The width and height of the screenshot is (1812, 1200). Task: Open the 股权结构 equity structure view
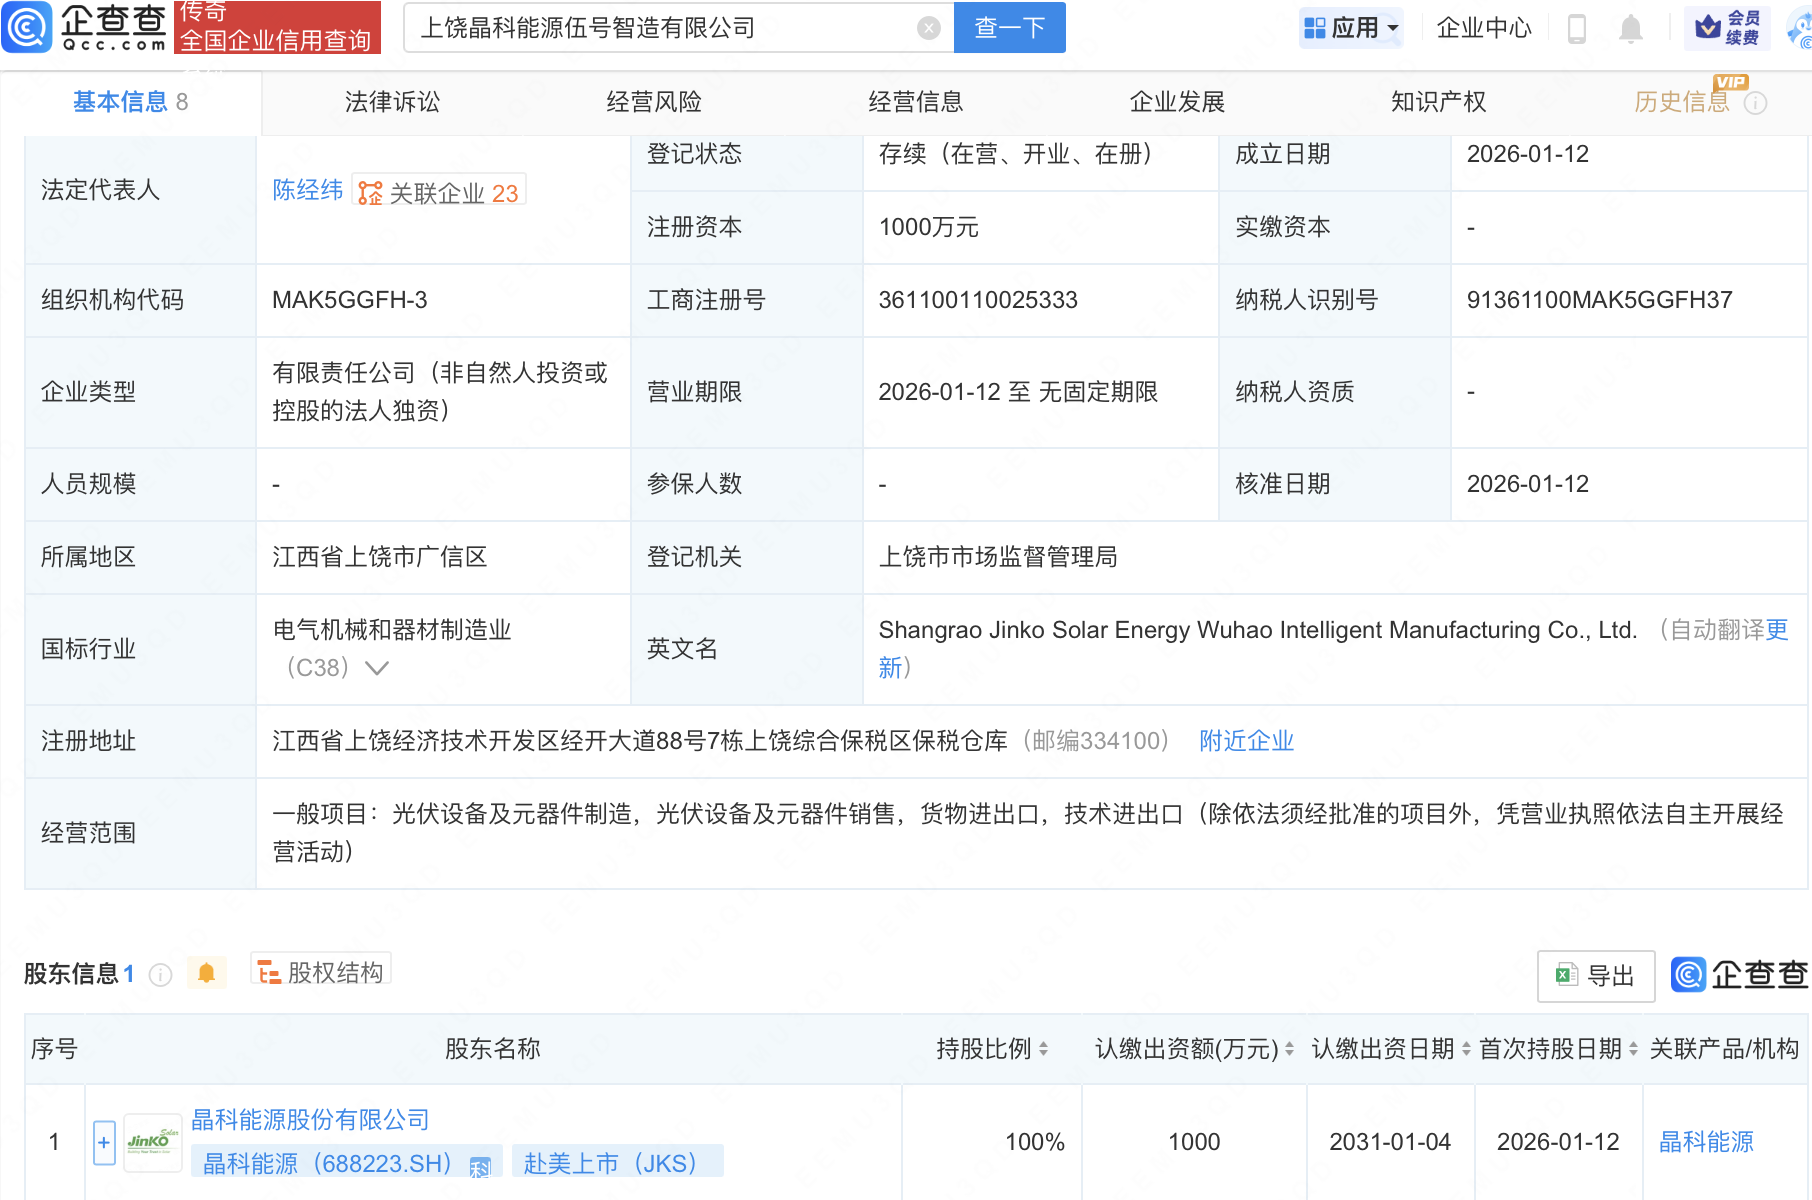321,972
